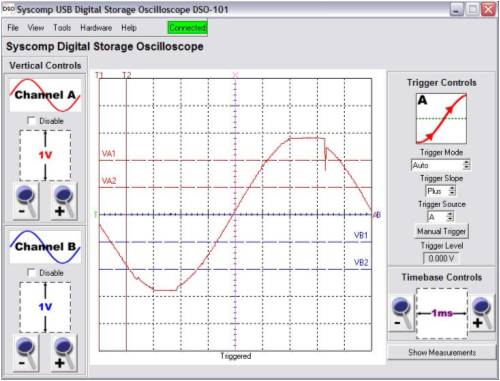This screenshot has width=500, height=381.
Task: Change the Trigger Mode Auto spinner
Action: pyautogui.click(x=441, y=165)
